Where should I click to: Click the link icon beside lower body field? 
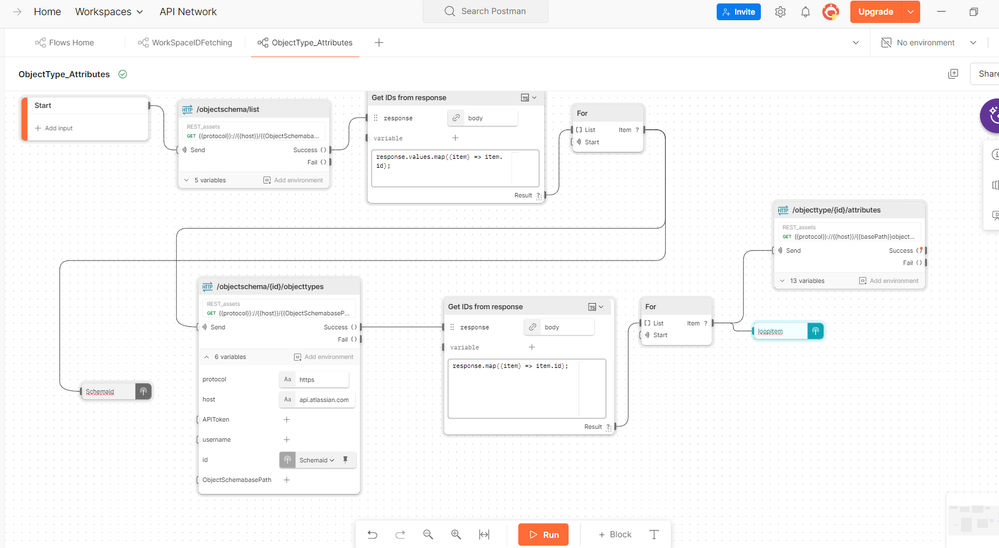(532, 327)
